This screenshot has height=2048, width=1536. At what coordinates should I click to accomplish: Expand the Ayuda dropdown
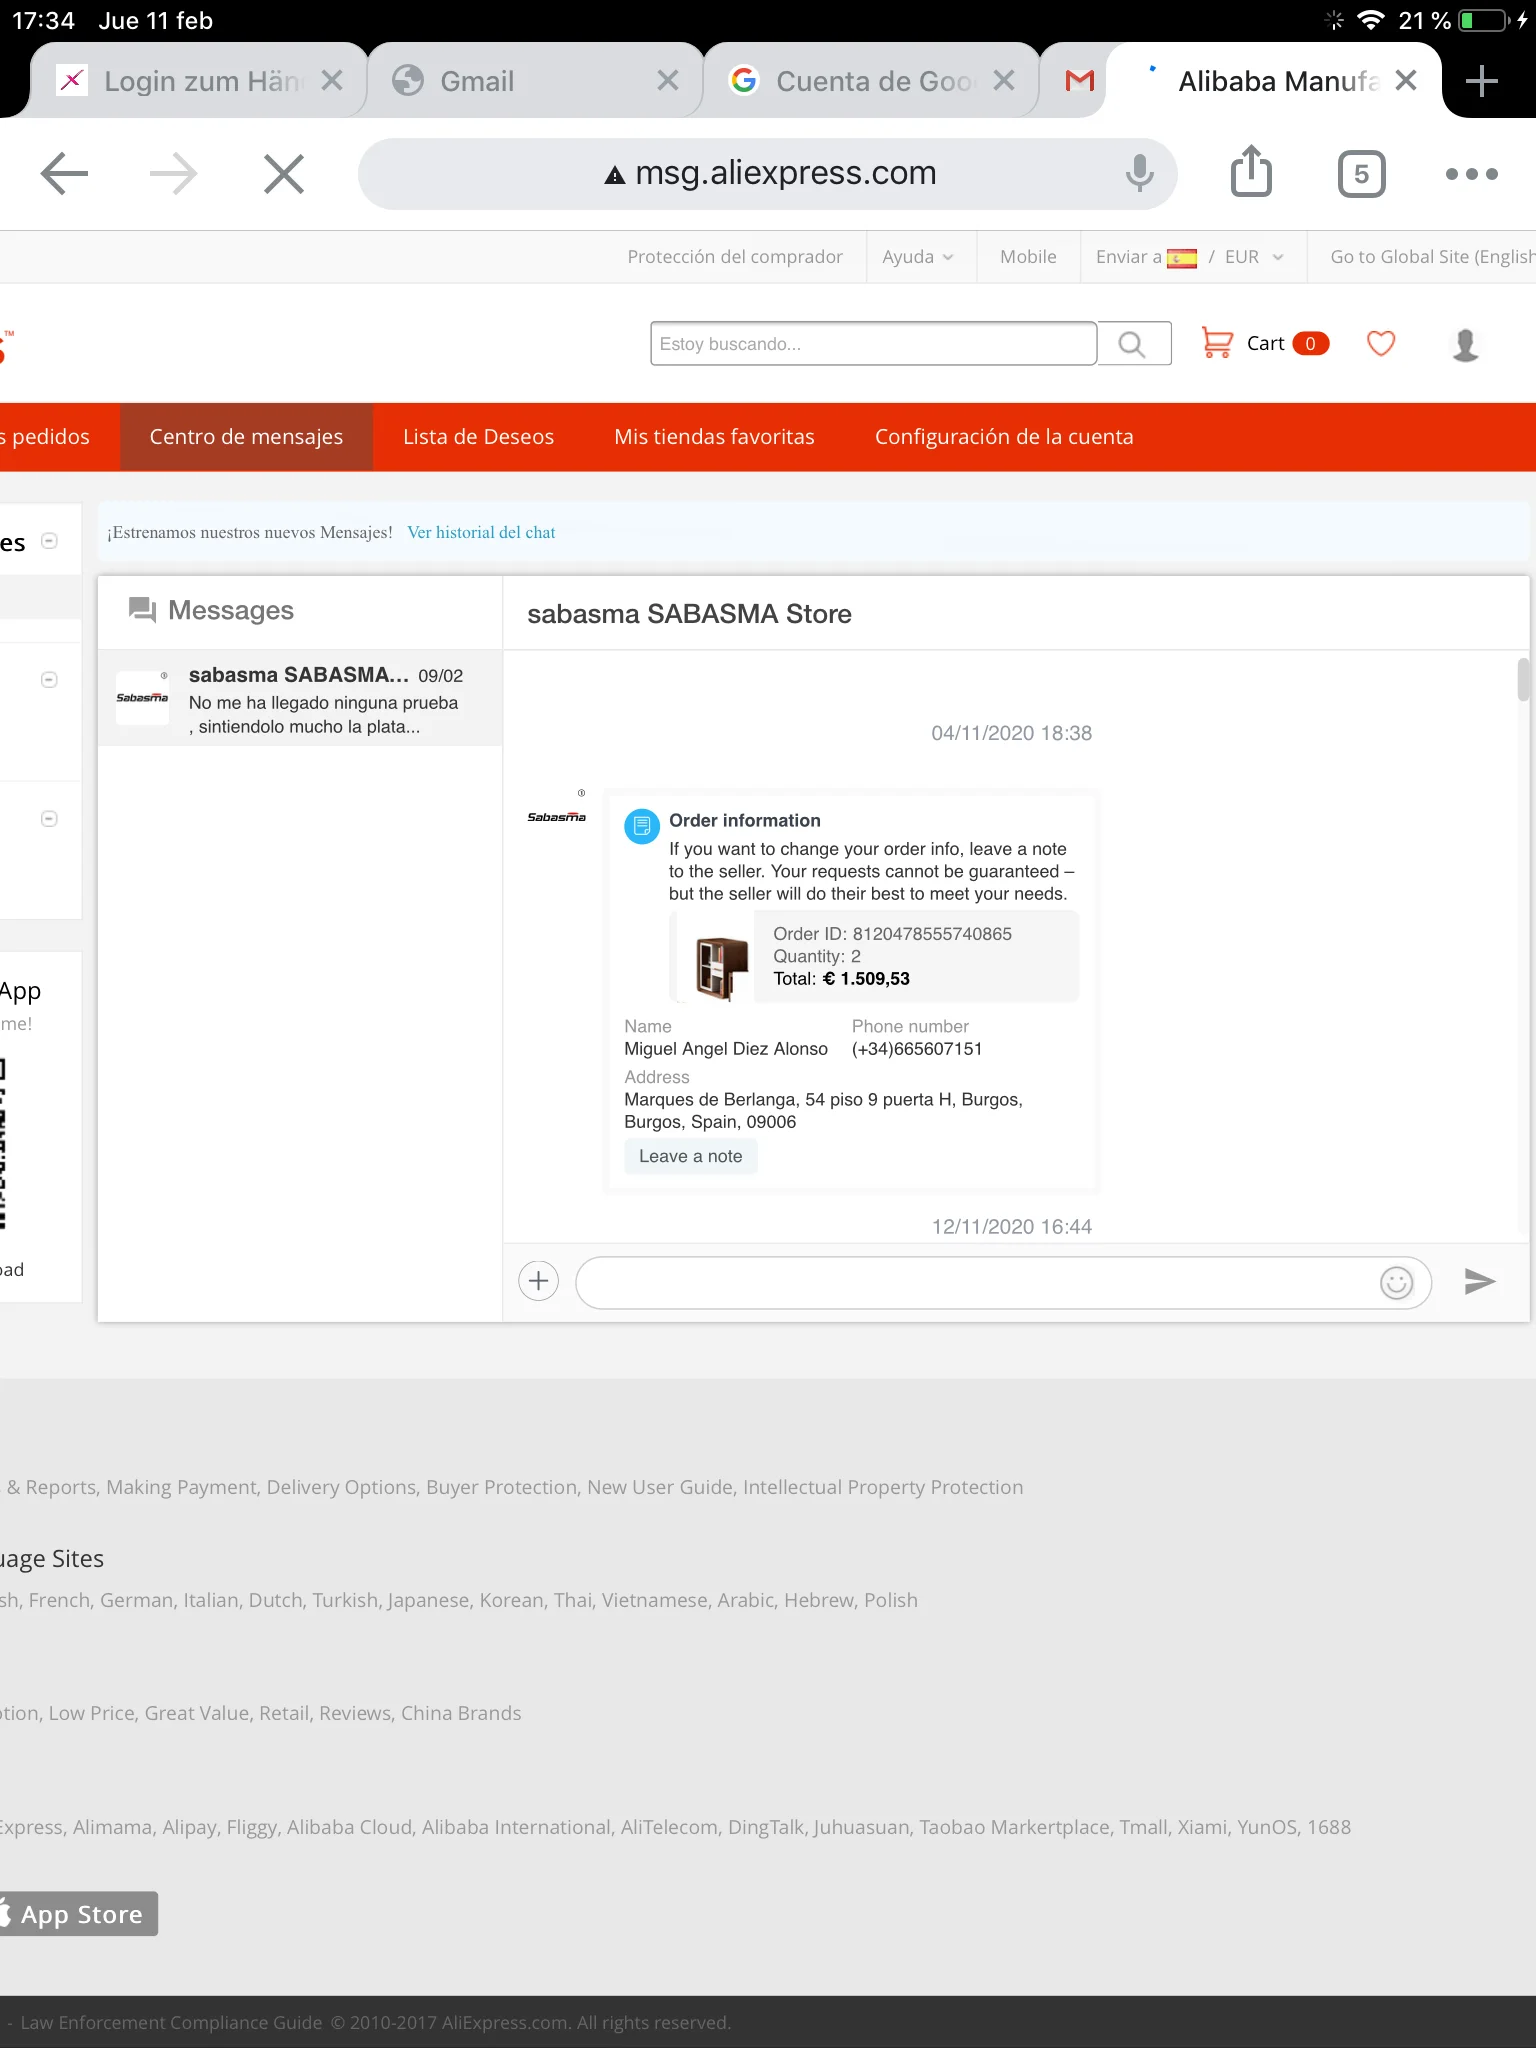(917, 257)
